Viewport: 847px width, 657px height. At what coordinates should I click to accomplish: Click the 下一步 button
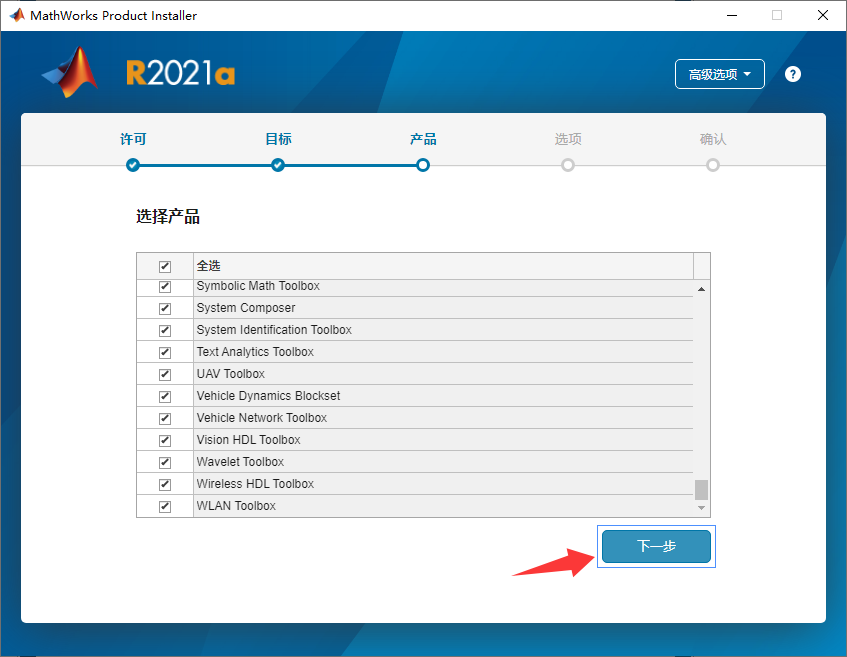pyautogui.click(x=656, y=546)
